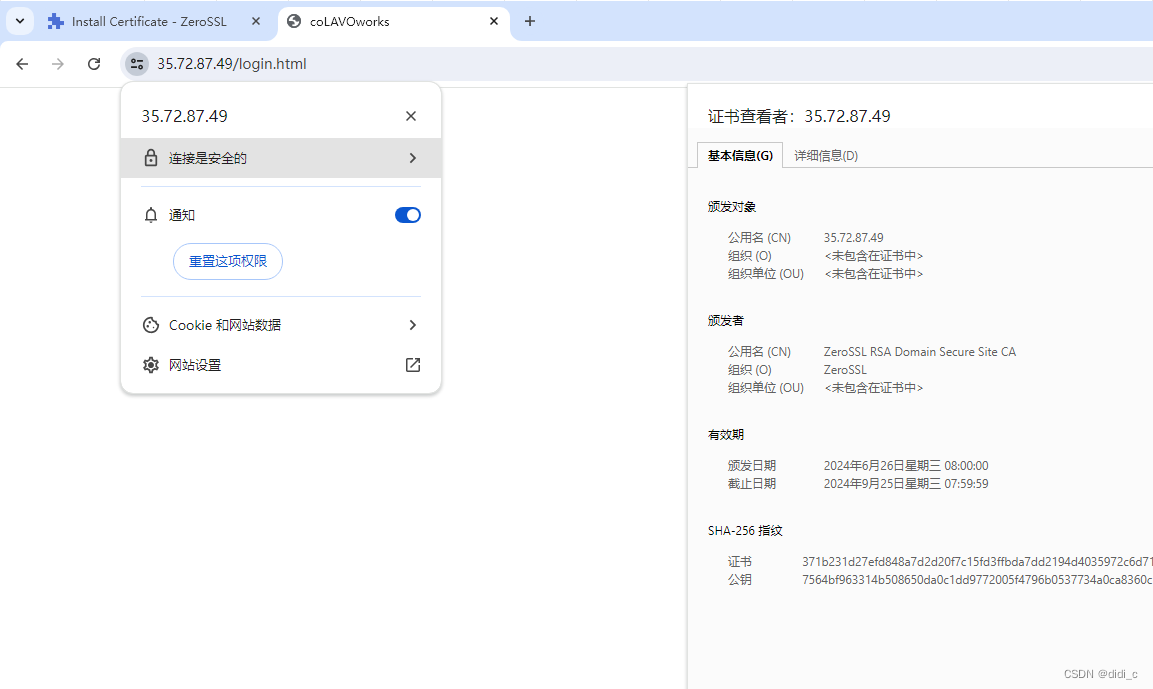Open site information via the tune icon
This screenshot has height=689, width=1153.
pyautogui.click(x=136, y=63)
